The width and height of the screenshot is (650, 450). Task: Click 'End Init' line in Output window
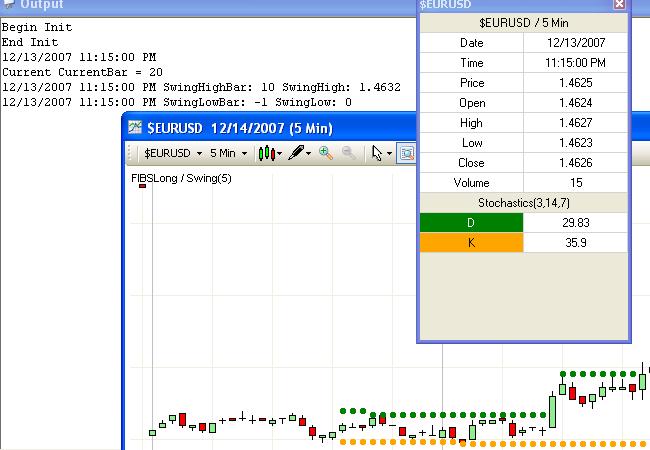click(30, 42)
